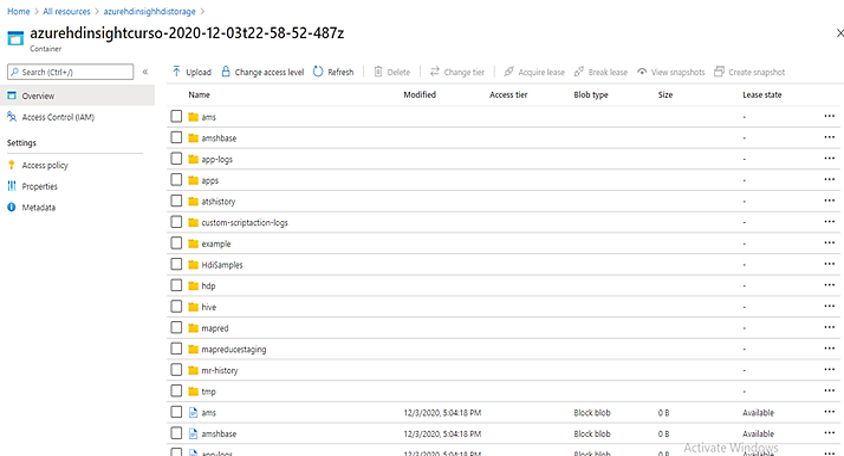
Task: Click the Search (Ctrl+/) field
Action: 71,72
